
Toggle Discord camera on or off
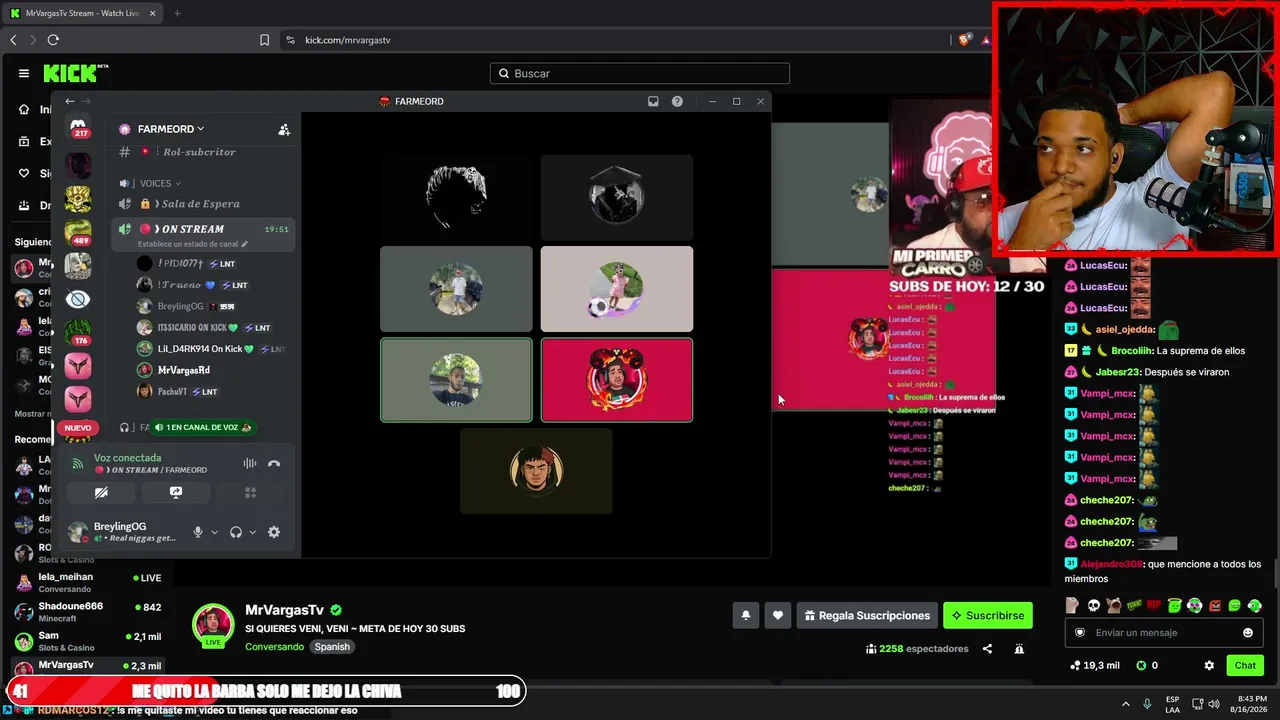click(x=101, y=492)
